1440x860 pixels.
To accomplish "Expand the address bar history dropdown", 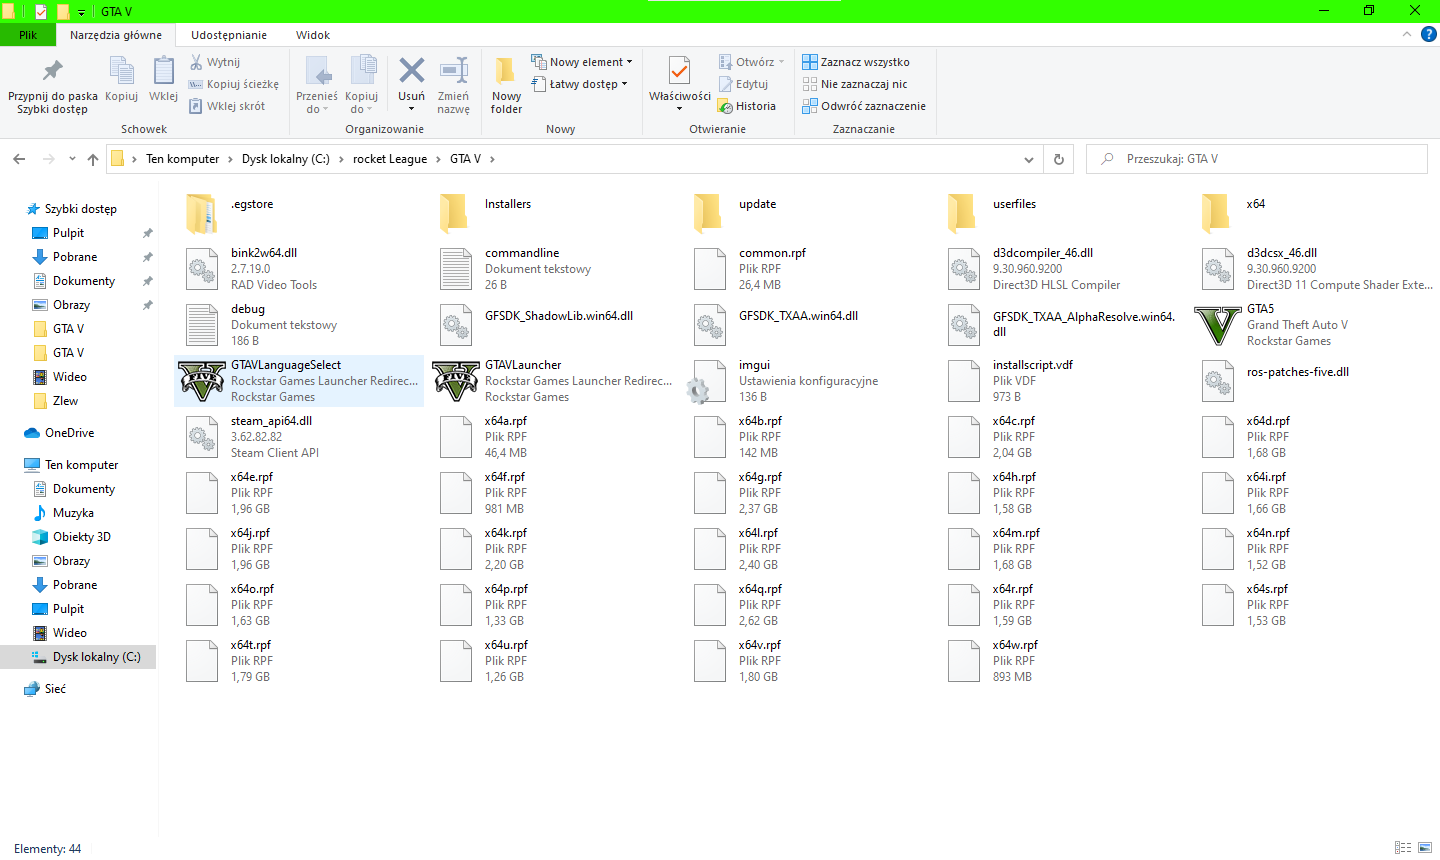I will click(x=1029, y=159).
